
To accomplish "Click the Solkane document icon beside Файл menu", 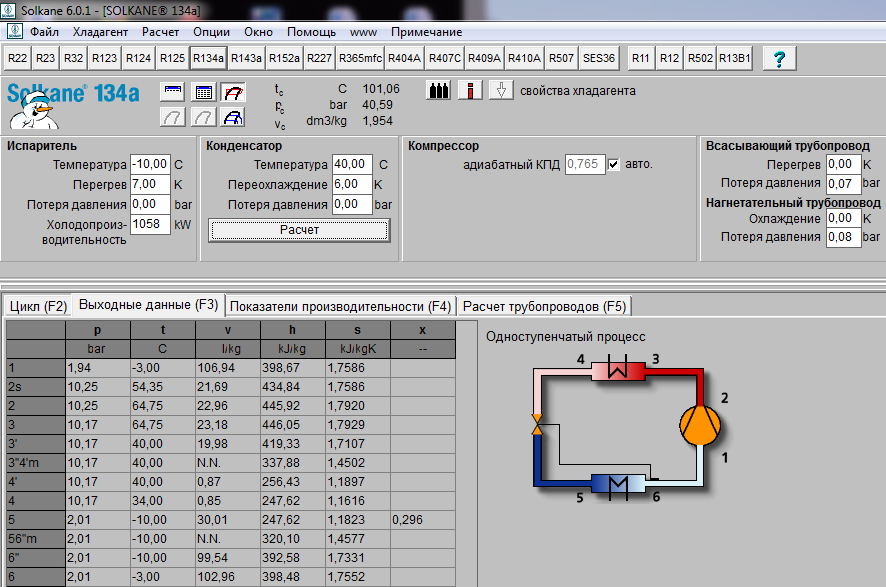I will (14, 31).
